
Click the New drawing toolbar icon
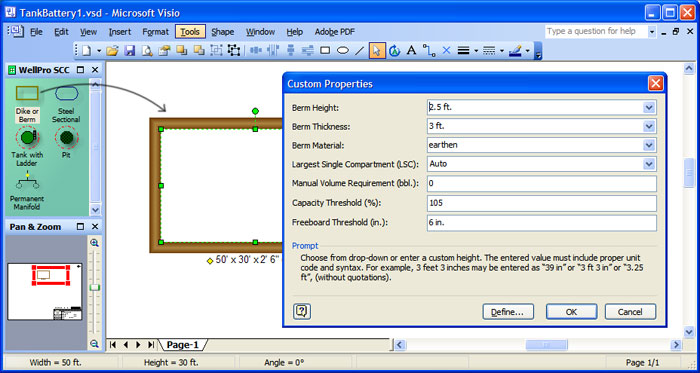pyautogui.click(x=87, y=50)
